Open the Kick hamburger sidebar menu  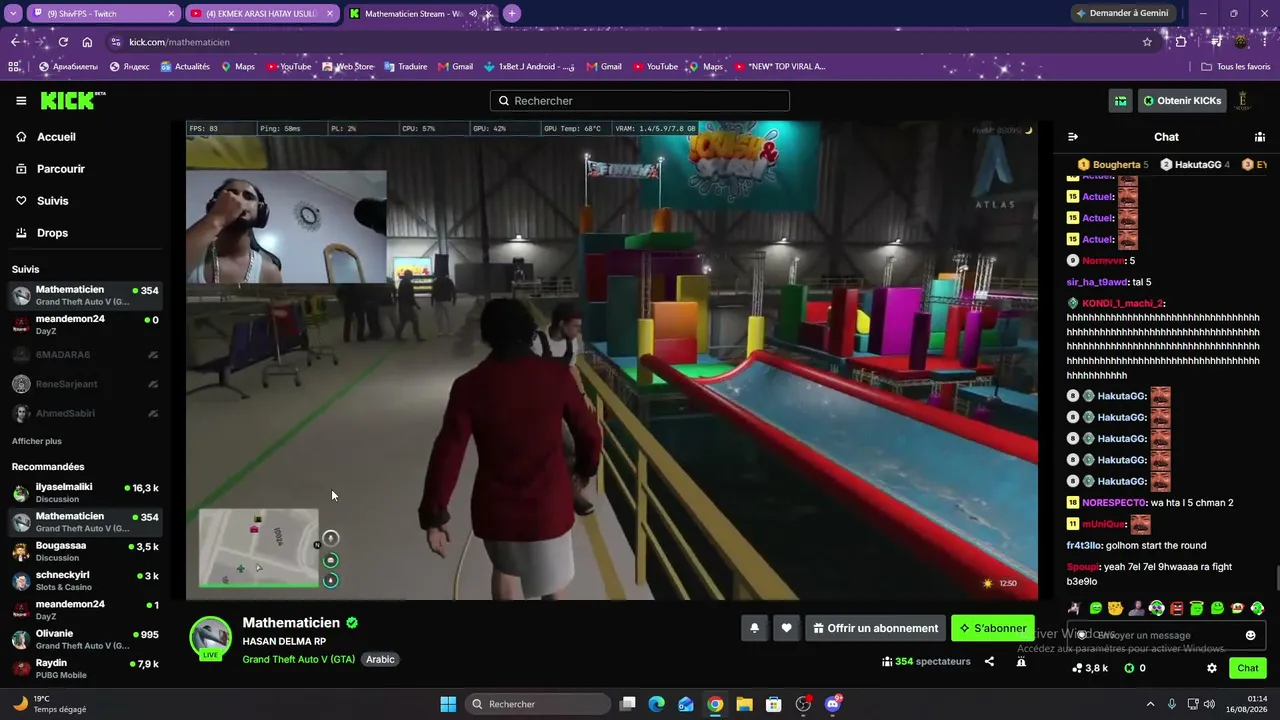(21, 101)
